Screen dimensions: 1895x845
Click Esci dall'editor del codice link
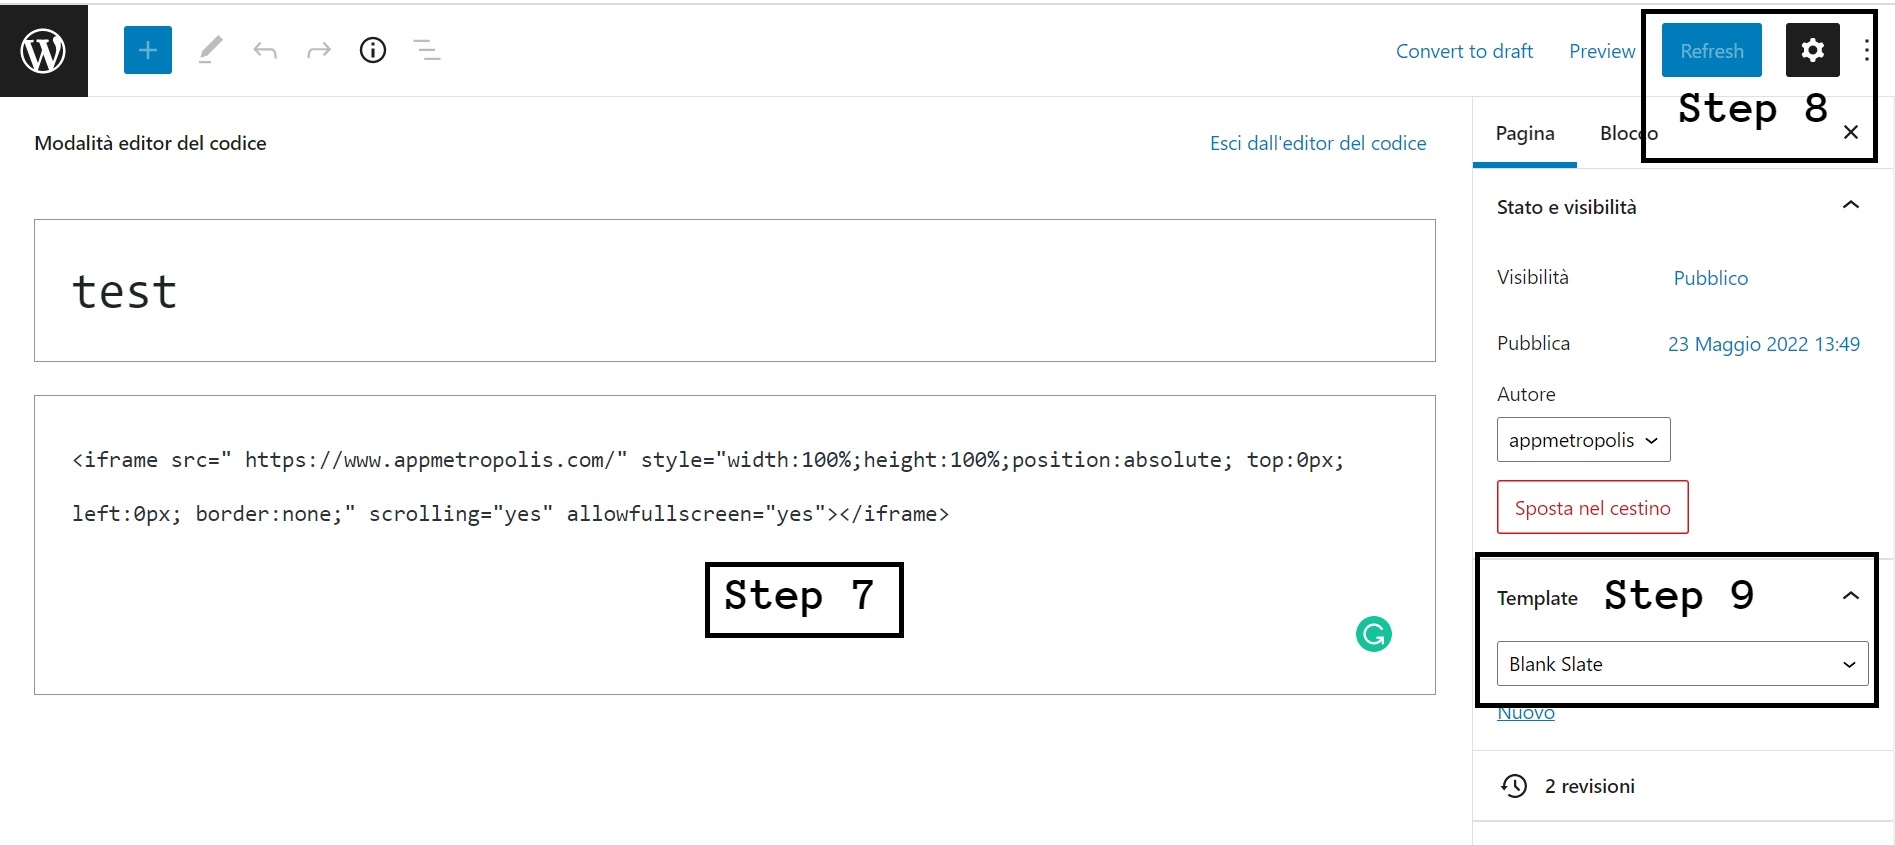pyautogui.click(x=1318, y=143)
